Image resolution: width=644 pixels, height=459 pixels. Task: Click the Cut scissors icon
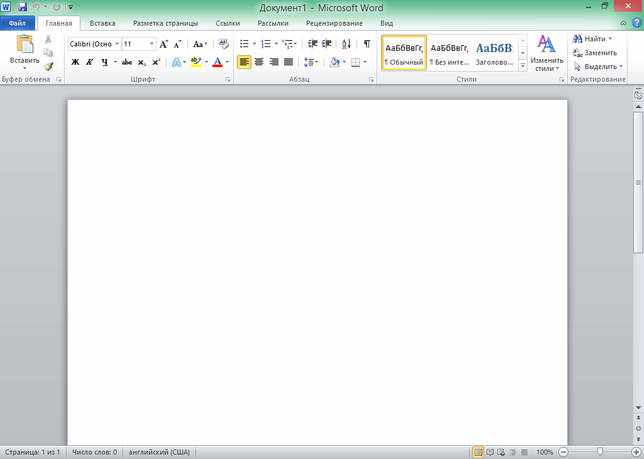point(48,39)
